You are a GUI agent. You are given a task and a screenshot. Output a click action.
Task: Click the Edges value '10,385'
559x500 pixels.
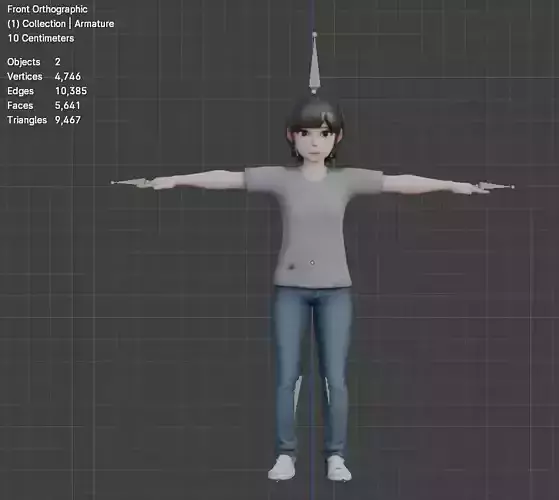[x=71, y=91]
